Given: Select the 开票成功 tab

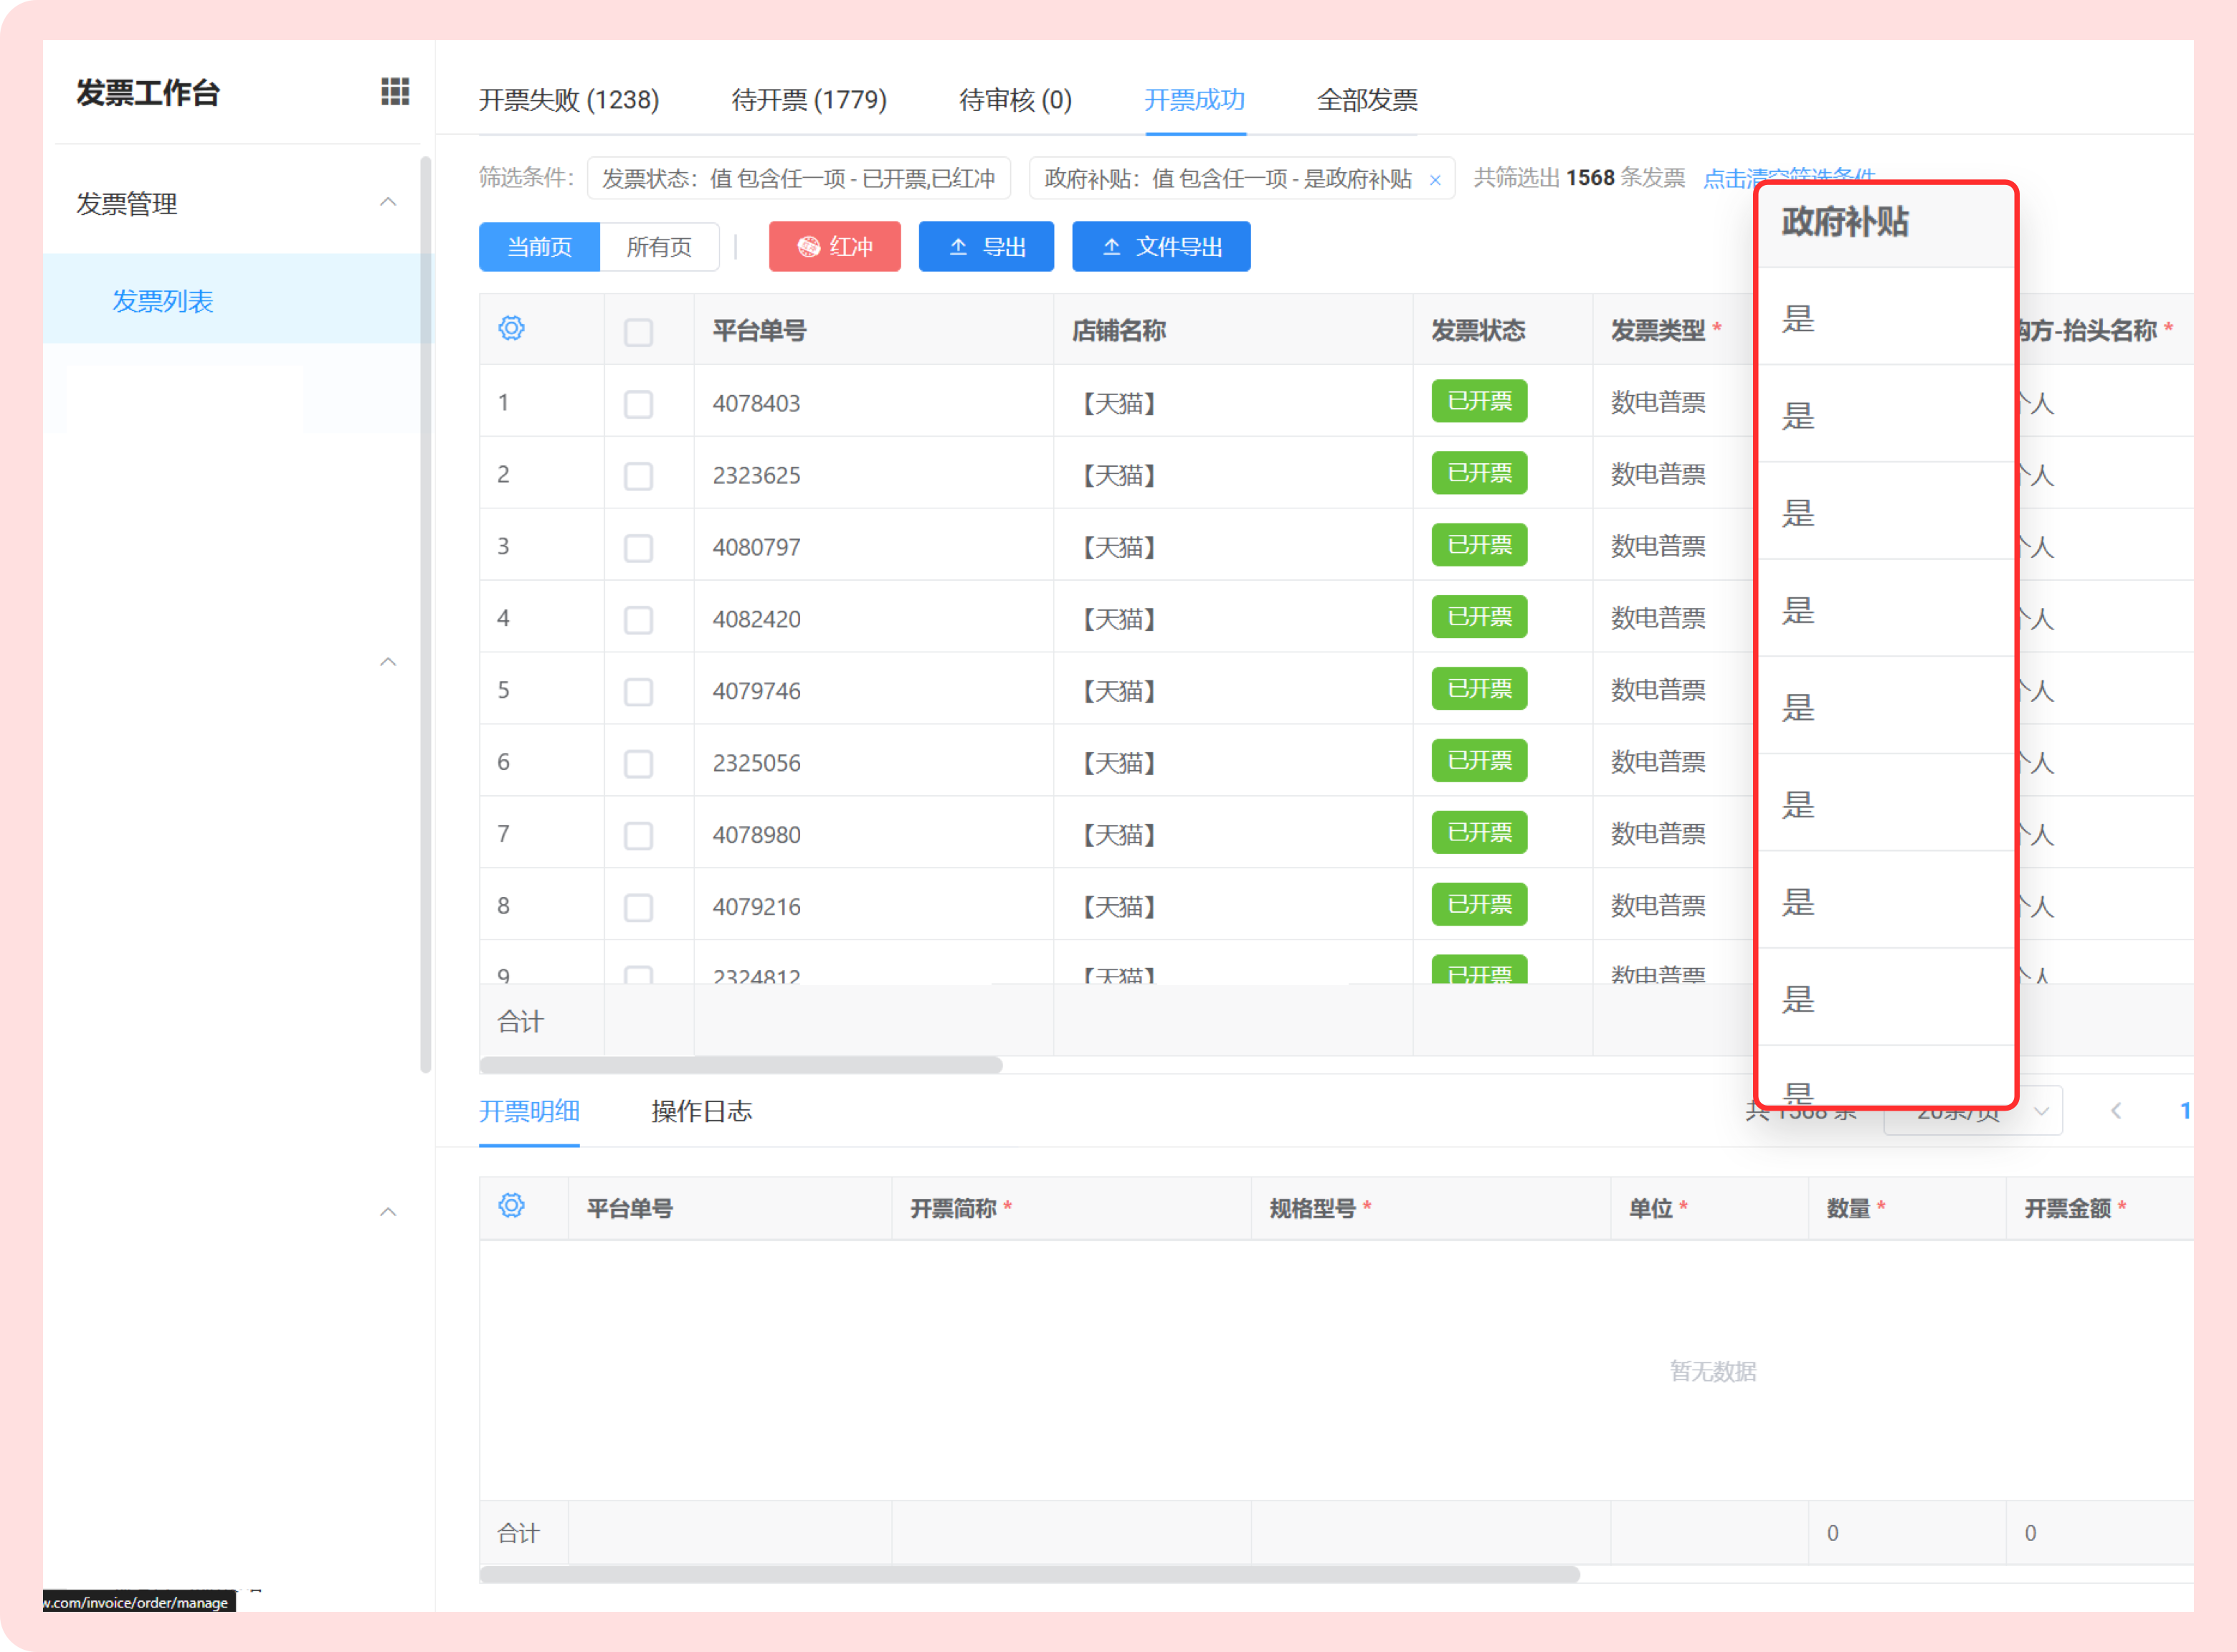Looking at the screenshot, I should 1195,100.
